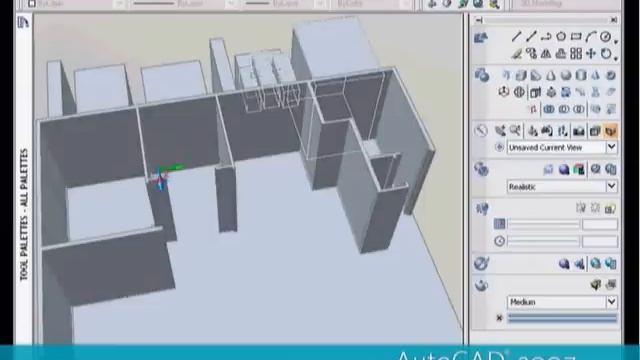The image size is (640, 360).
Task: Click the brightness slider in Light panel
Action: tap(543, 224)
